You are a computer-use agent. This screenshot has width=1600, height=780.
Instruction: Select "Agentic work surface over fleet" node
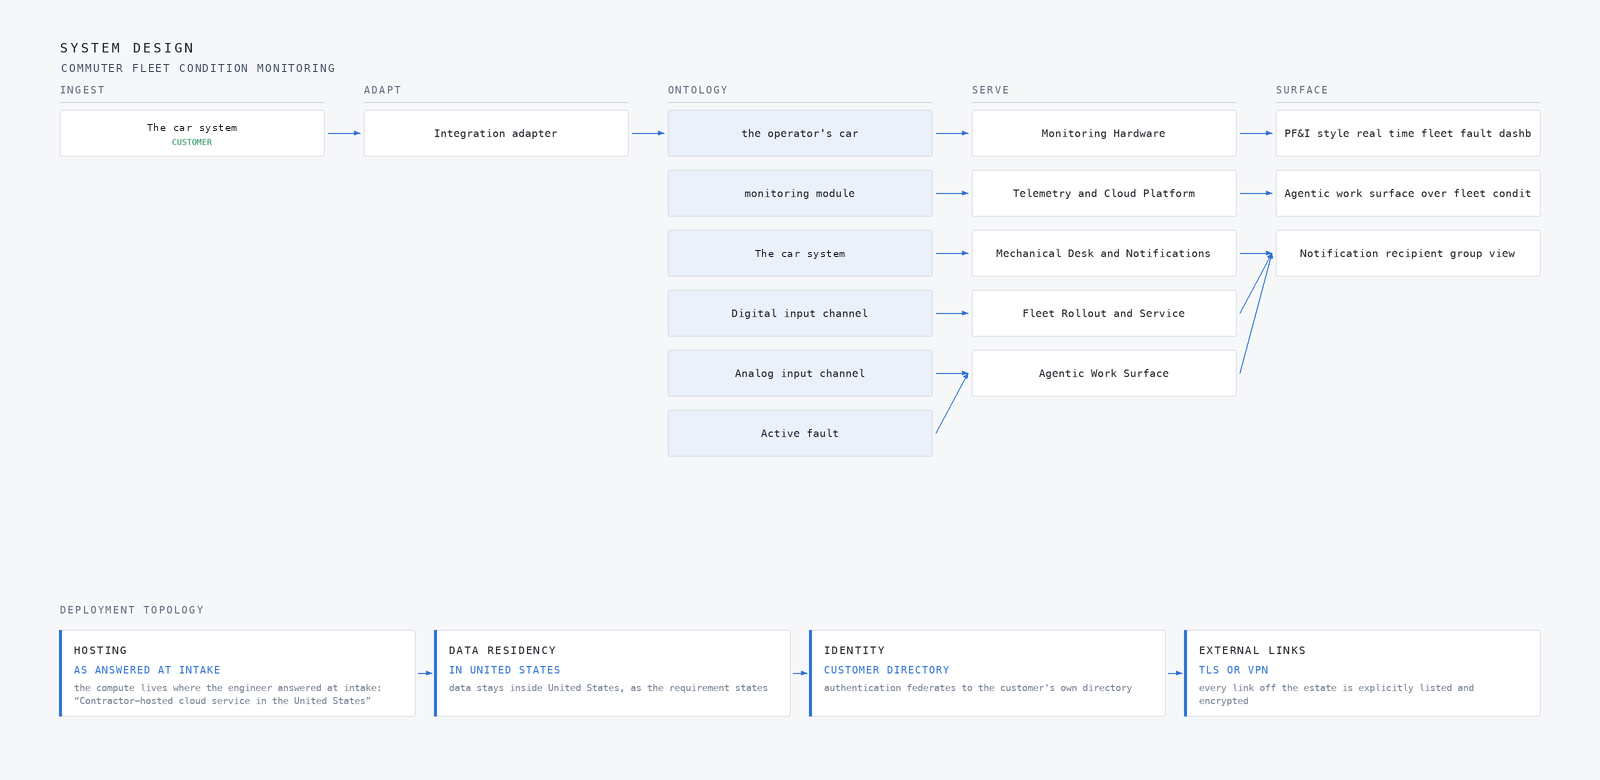tap(1408, 193)
